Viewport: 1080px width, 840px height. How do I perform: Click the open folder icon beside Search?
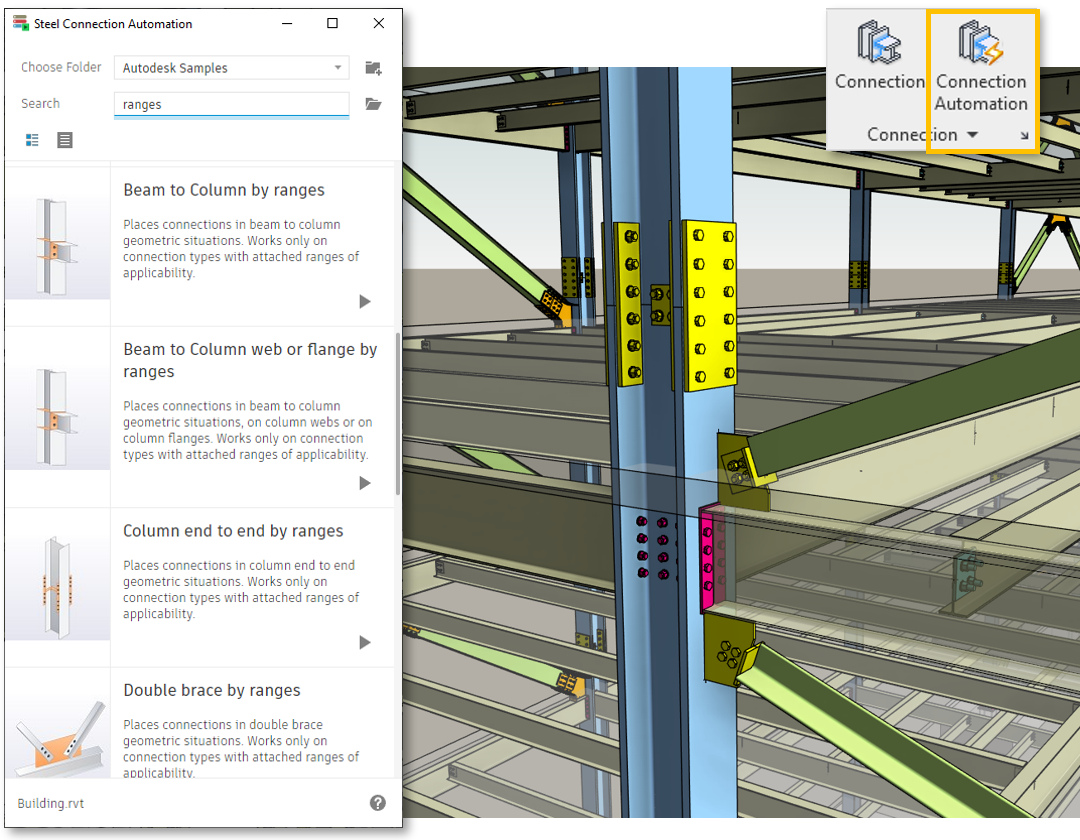[x=373, y=104]
